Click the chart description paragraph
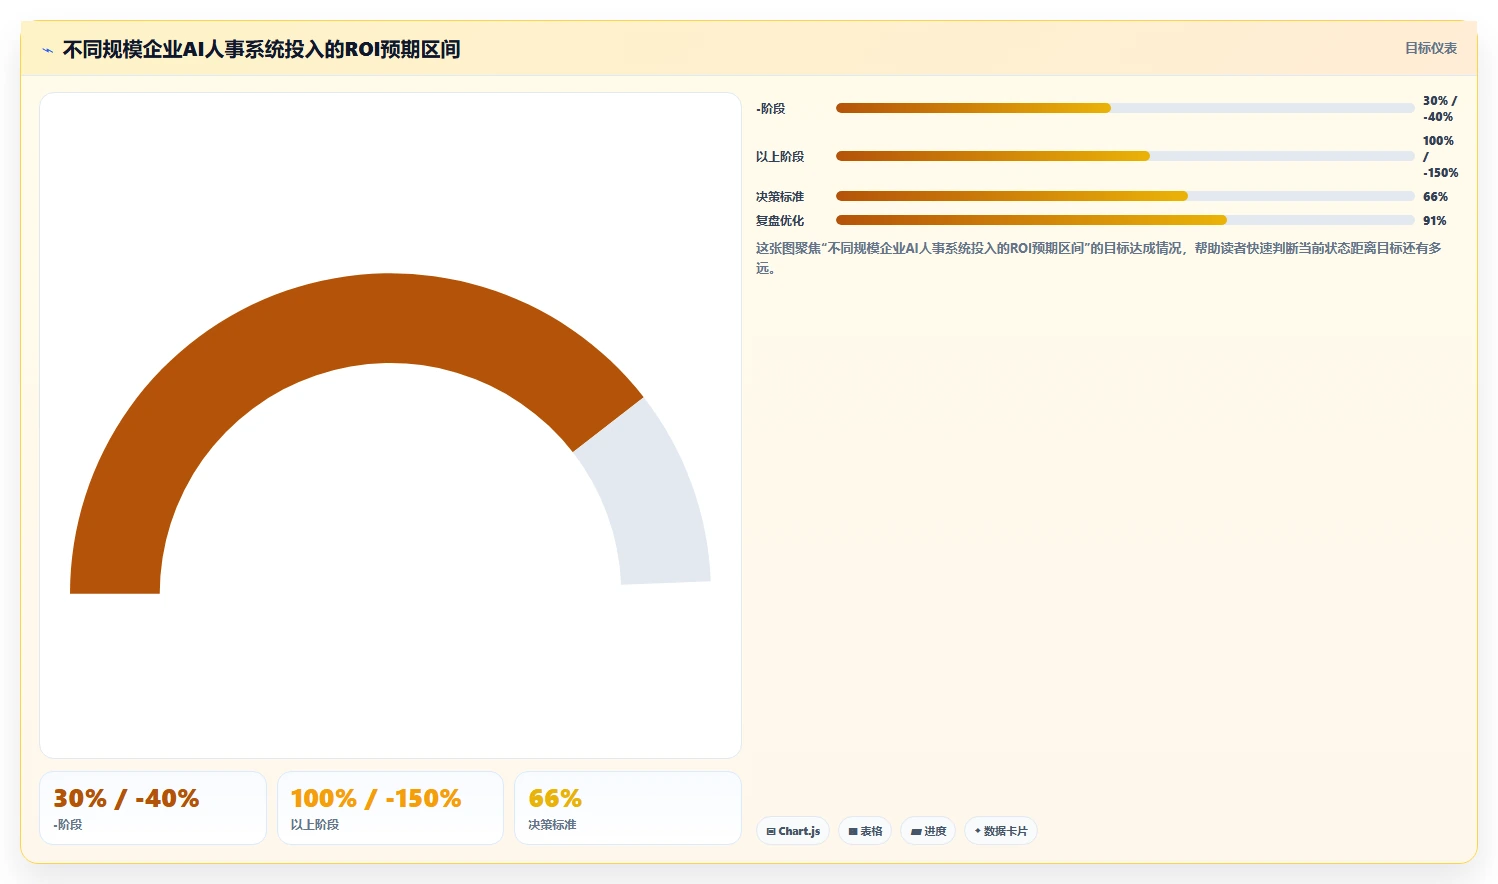 coord(1099,258)
